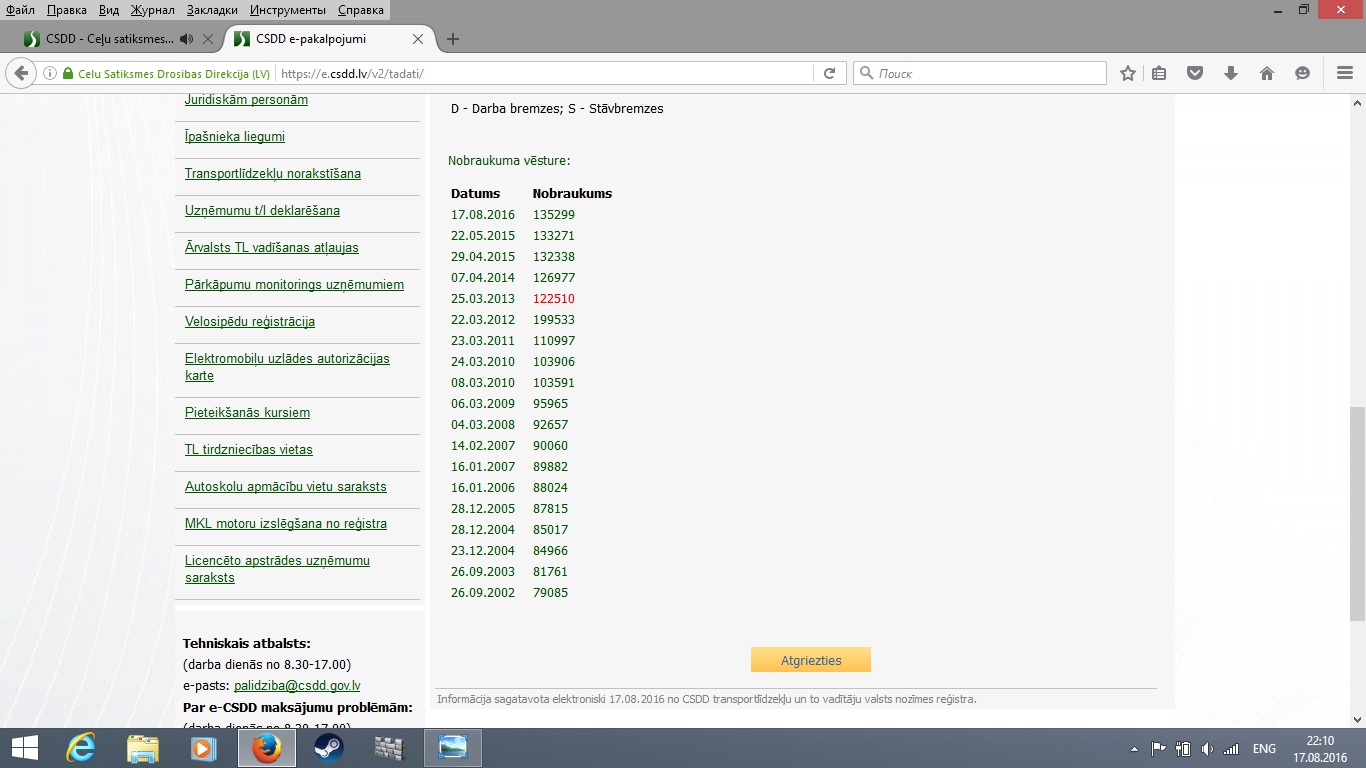Open MKL motoru izslēgšana no reģistra link

[x=286, y=524]
